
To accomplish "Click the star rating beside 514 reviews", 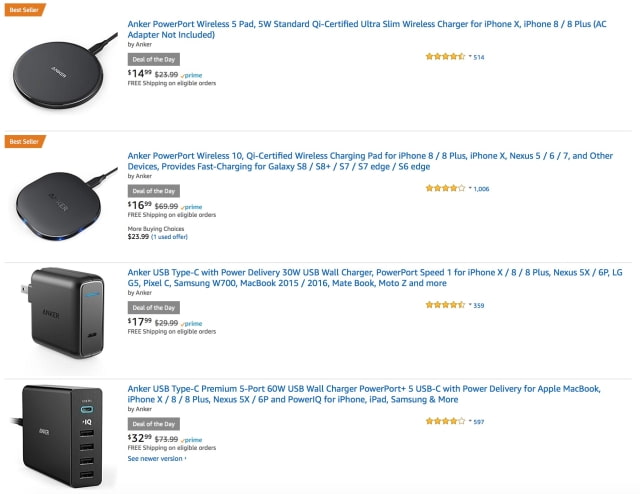I will coord(445,57).
